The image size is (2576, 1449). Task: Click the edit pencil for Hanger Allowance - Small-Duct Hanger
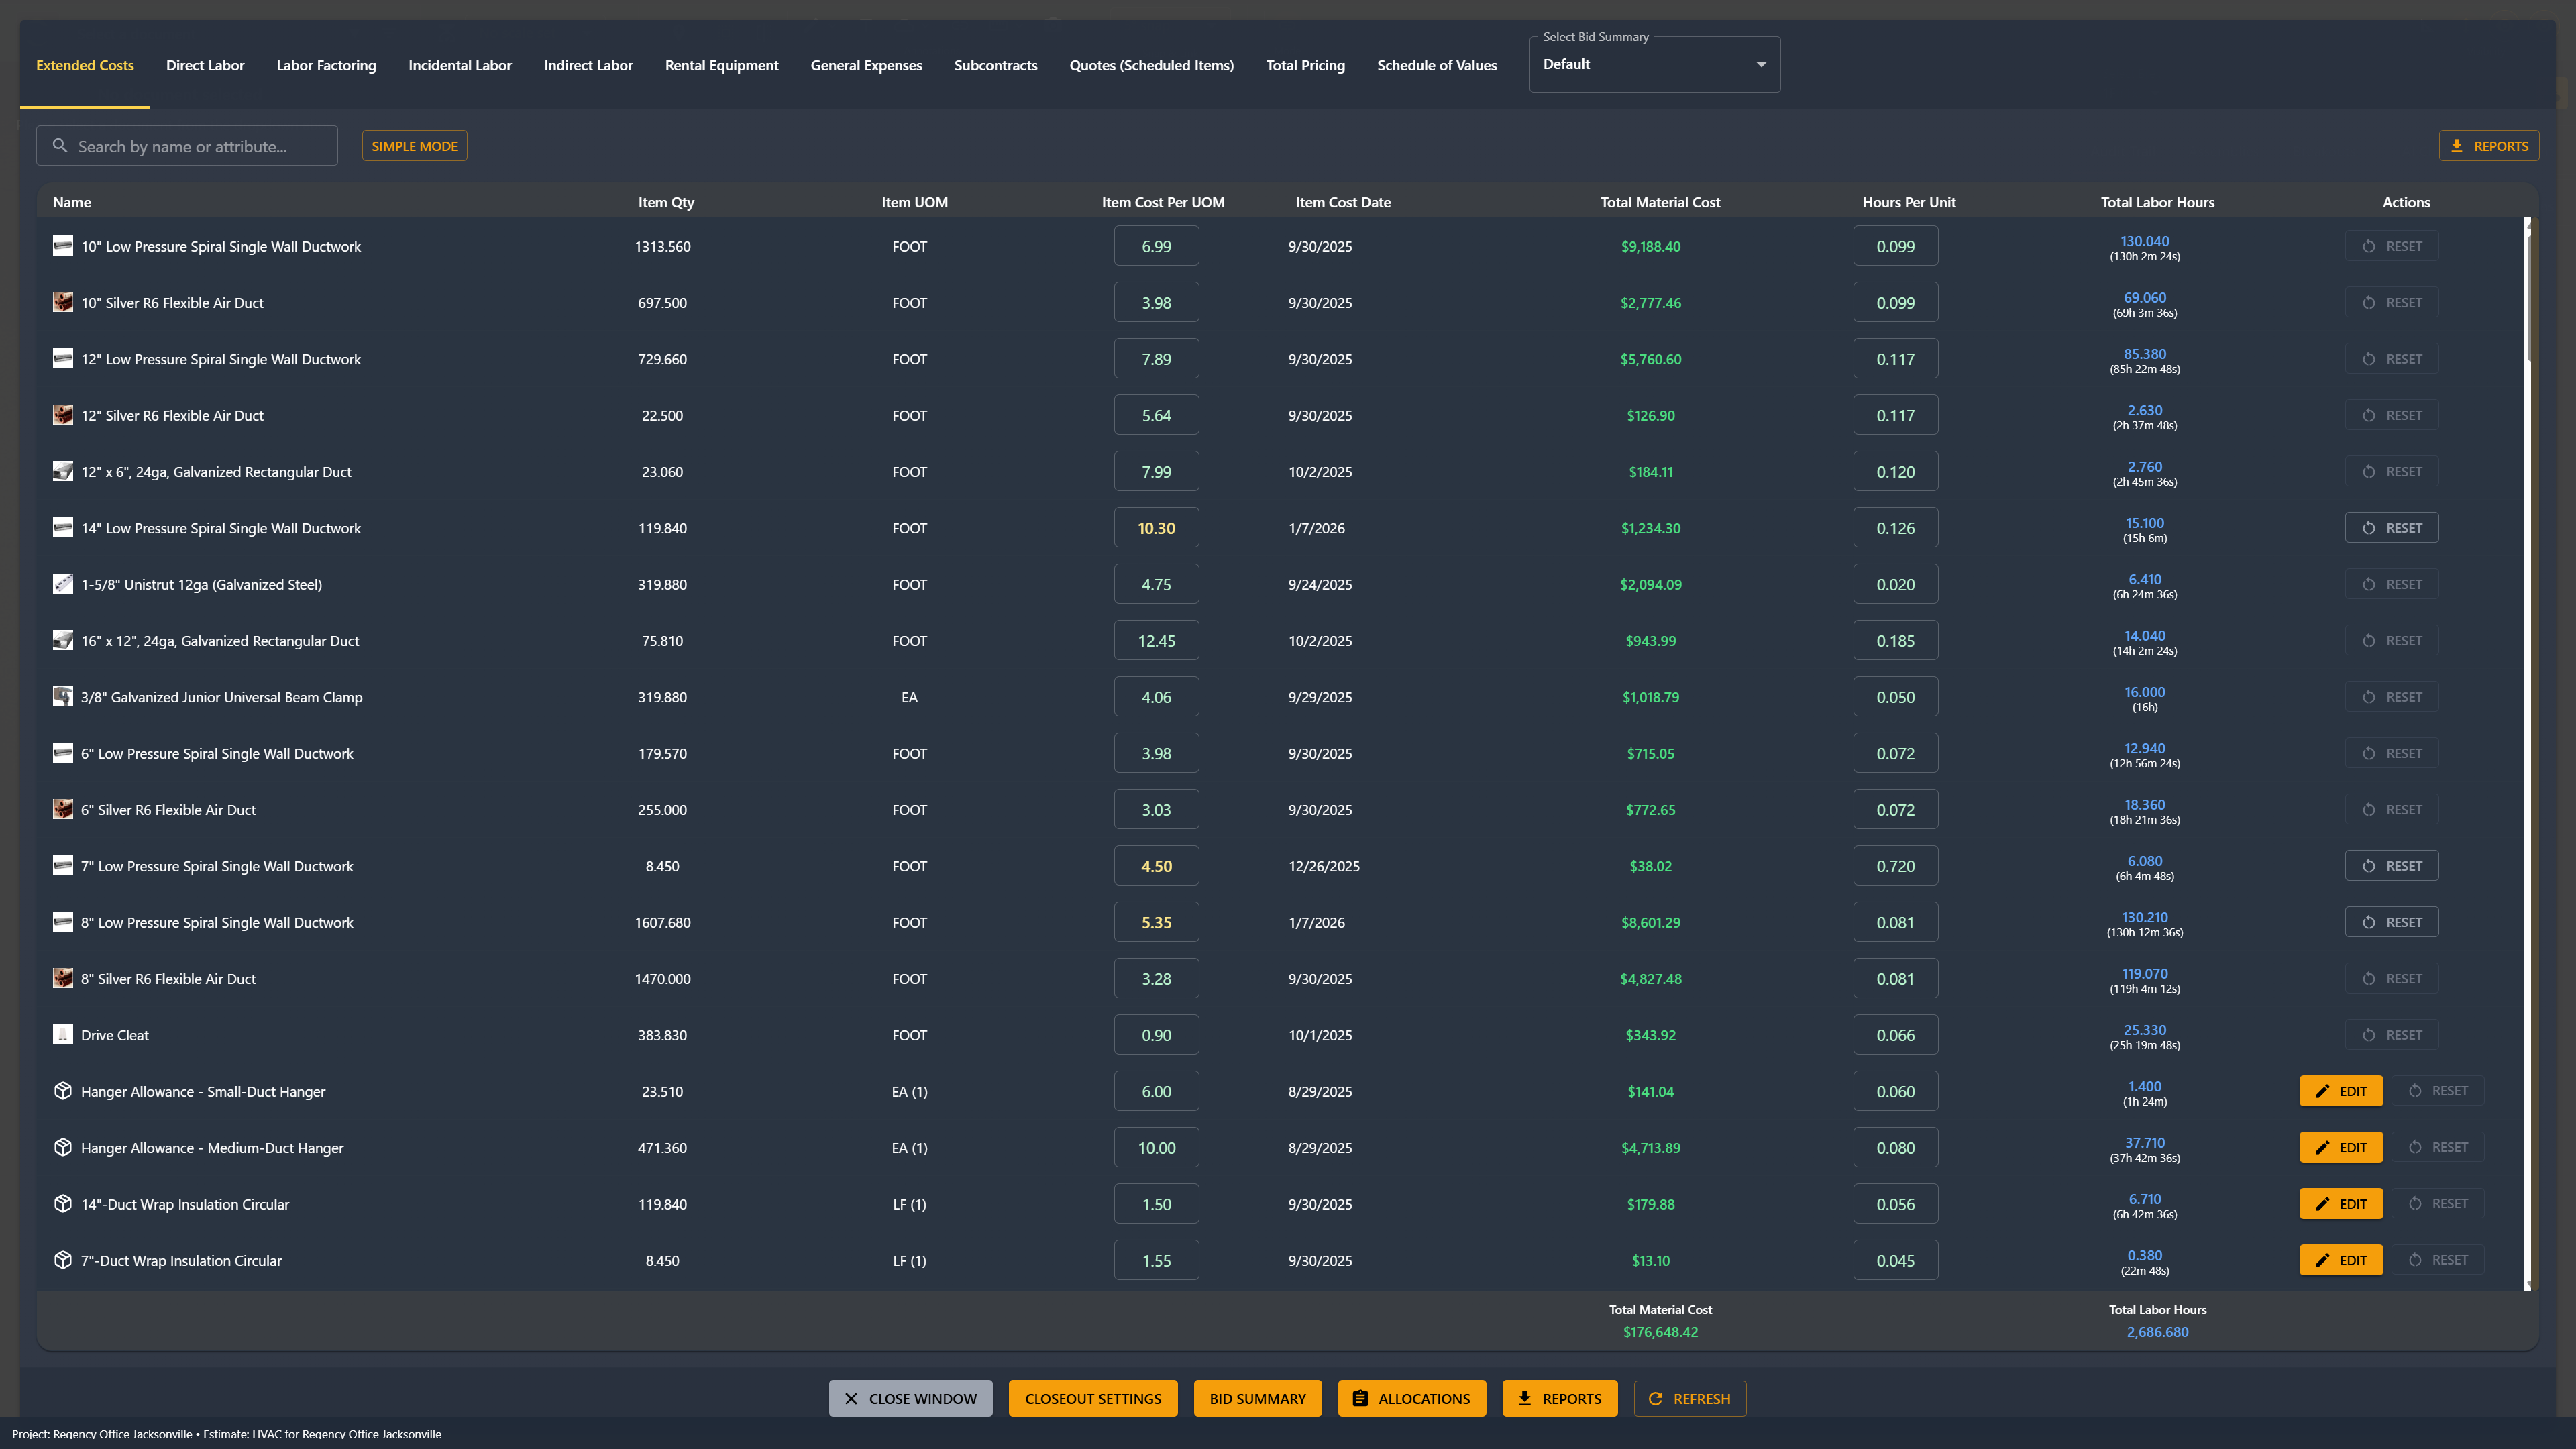(2323, 1091)
